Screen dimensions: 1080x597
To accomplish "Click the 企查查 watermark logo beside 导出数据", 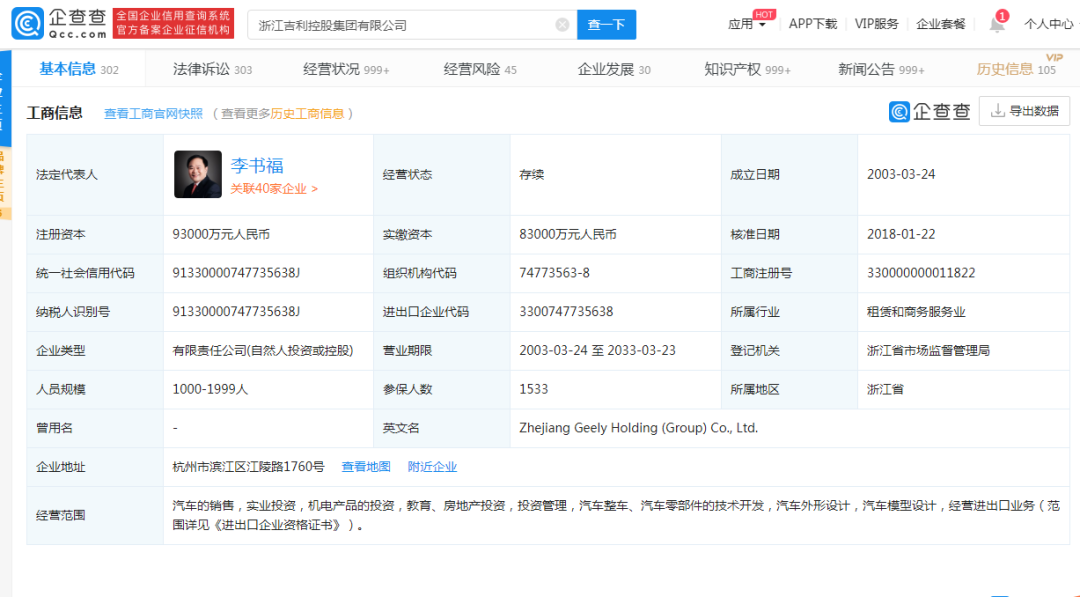I will point(929,112).
